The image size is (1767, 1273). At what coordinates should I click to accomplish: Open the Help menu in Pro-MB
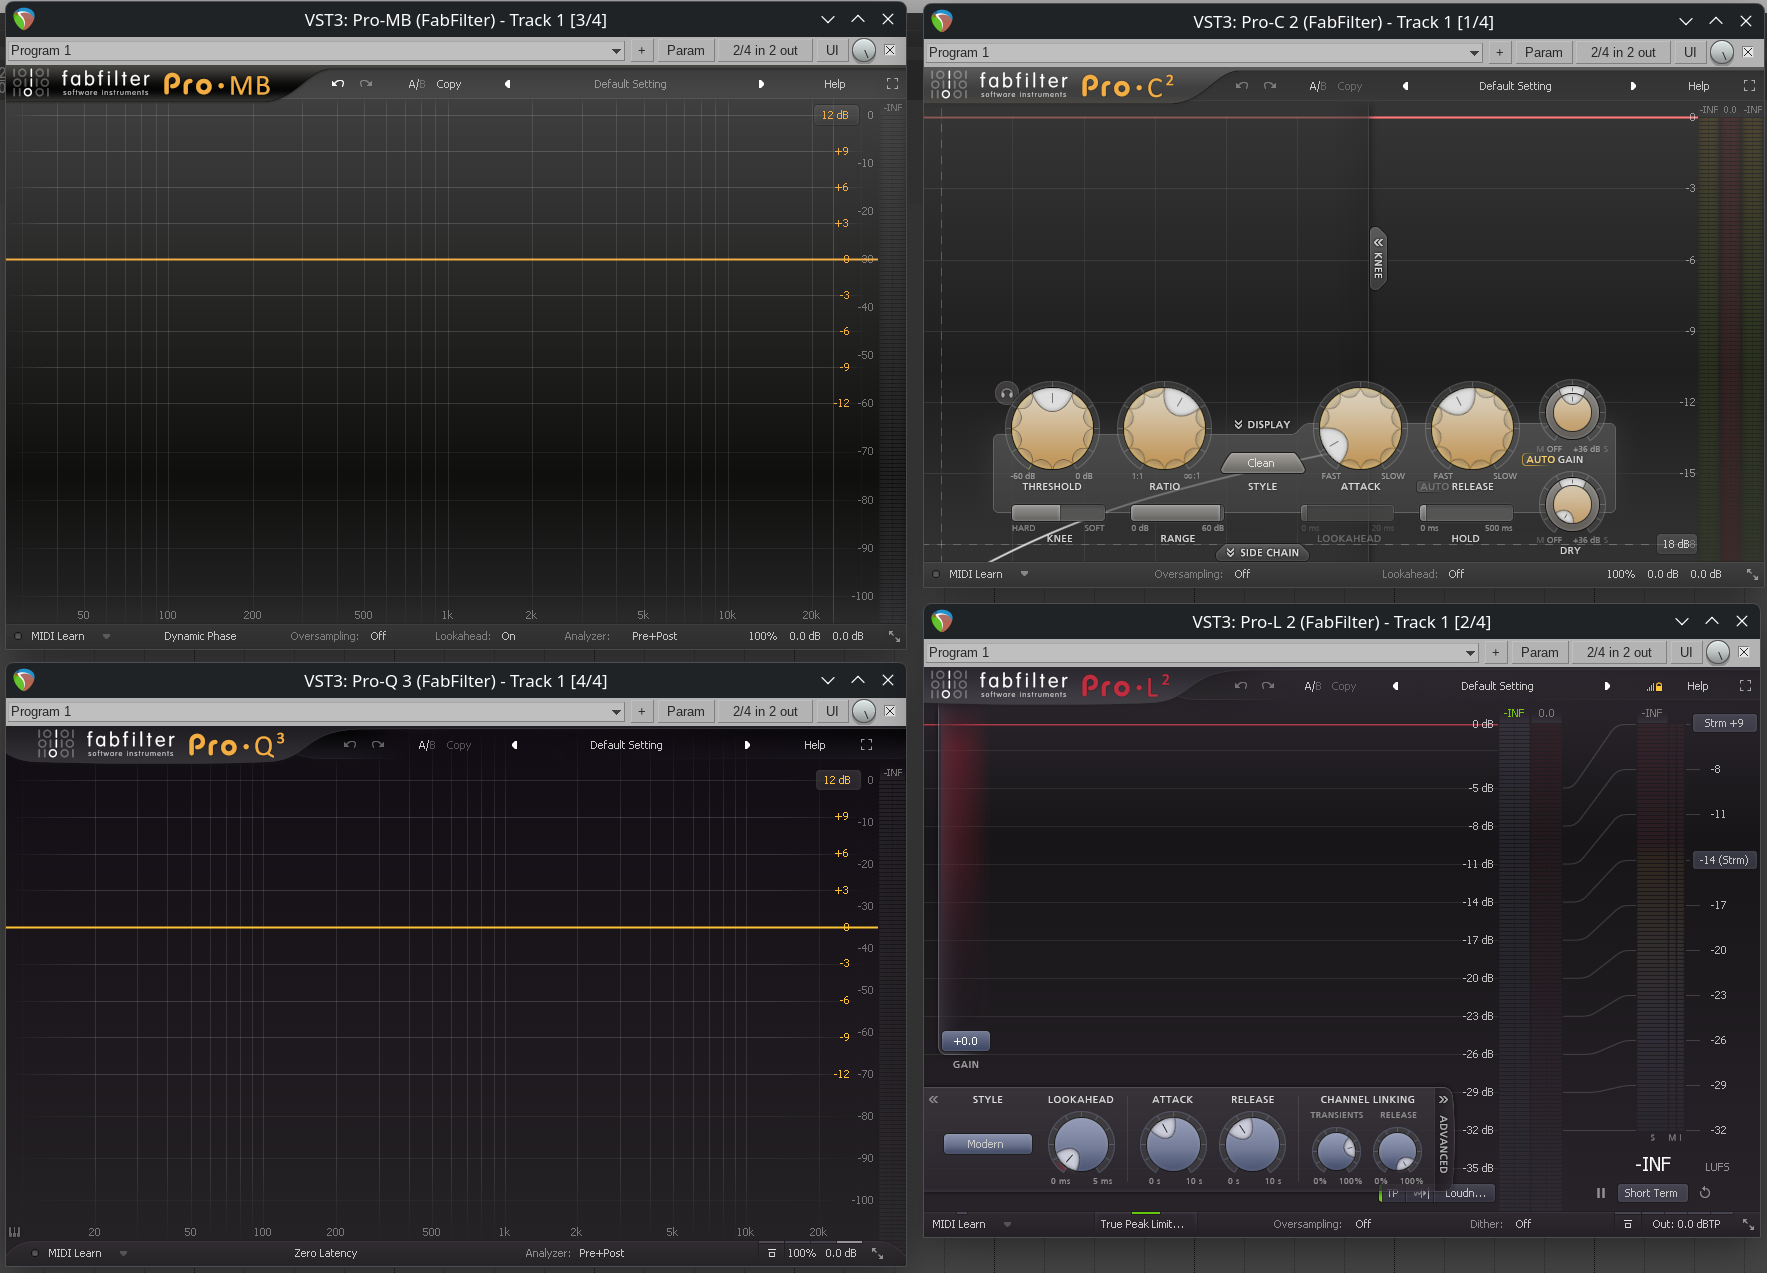[x=835, y=84]
